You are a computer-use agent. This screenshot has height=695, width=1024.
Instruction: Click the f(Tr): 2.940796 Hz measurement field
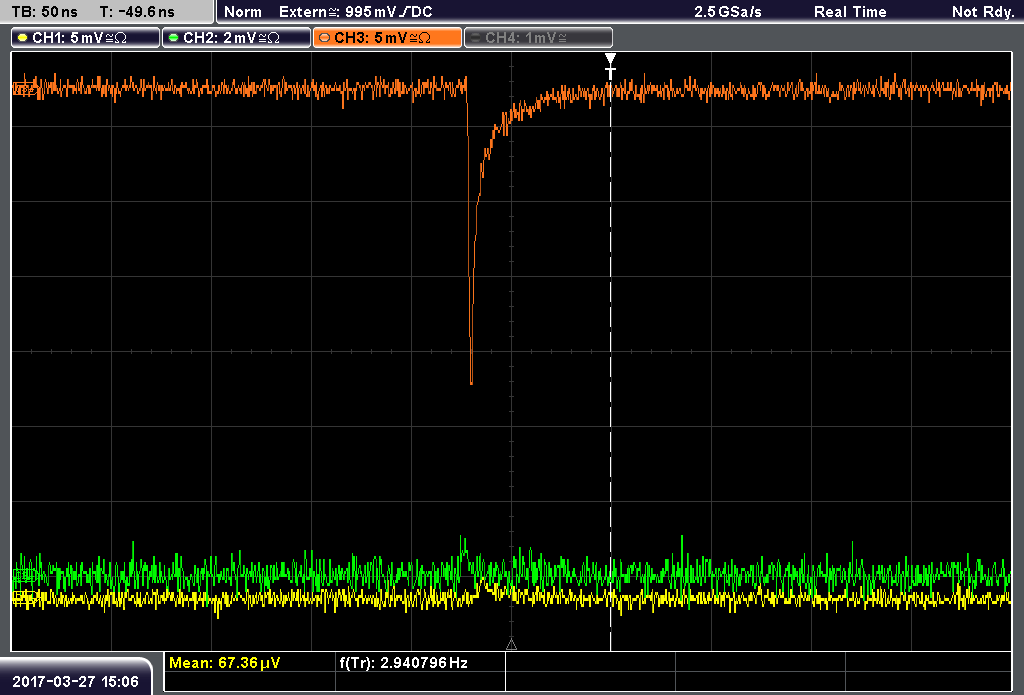[x=421, y=663]
